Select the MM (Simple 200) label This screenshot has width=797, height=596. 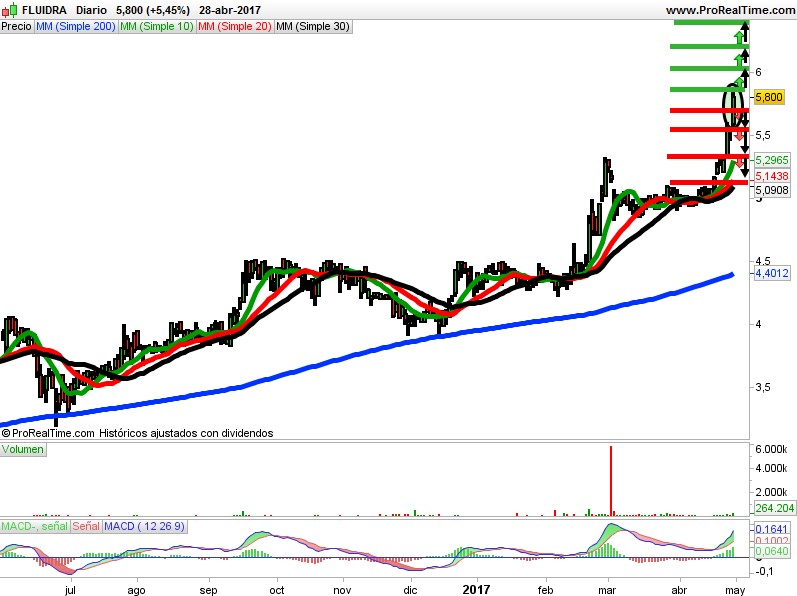[x=76, y=26]
